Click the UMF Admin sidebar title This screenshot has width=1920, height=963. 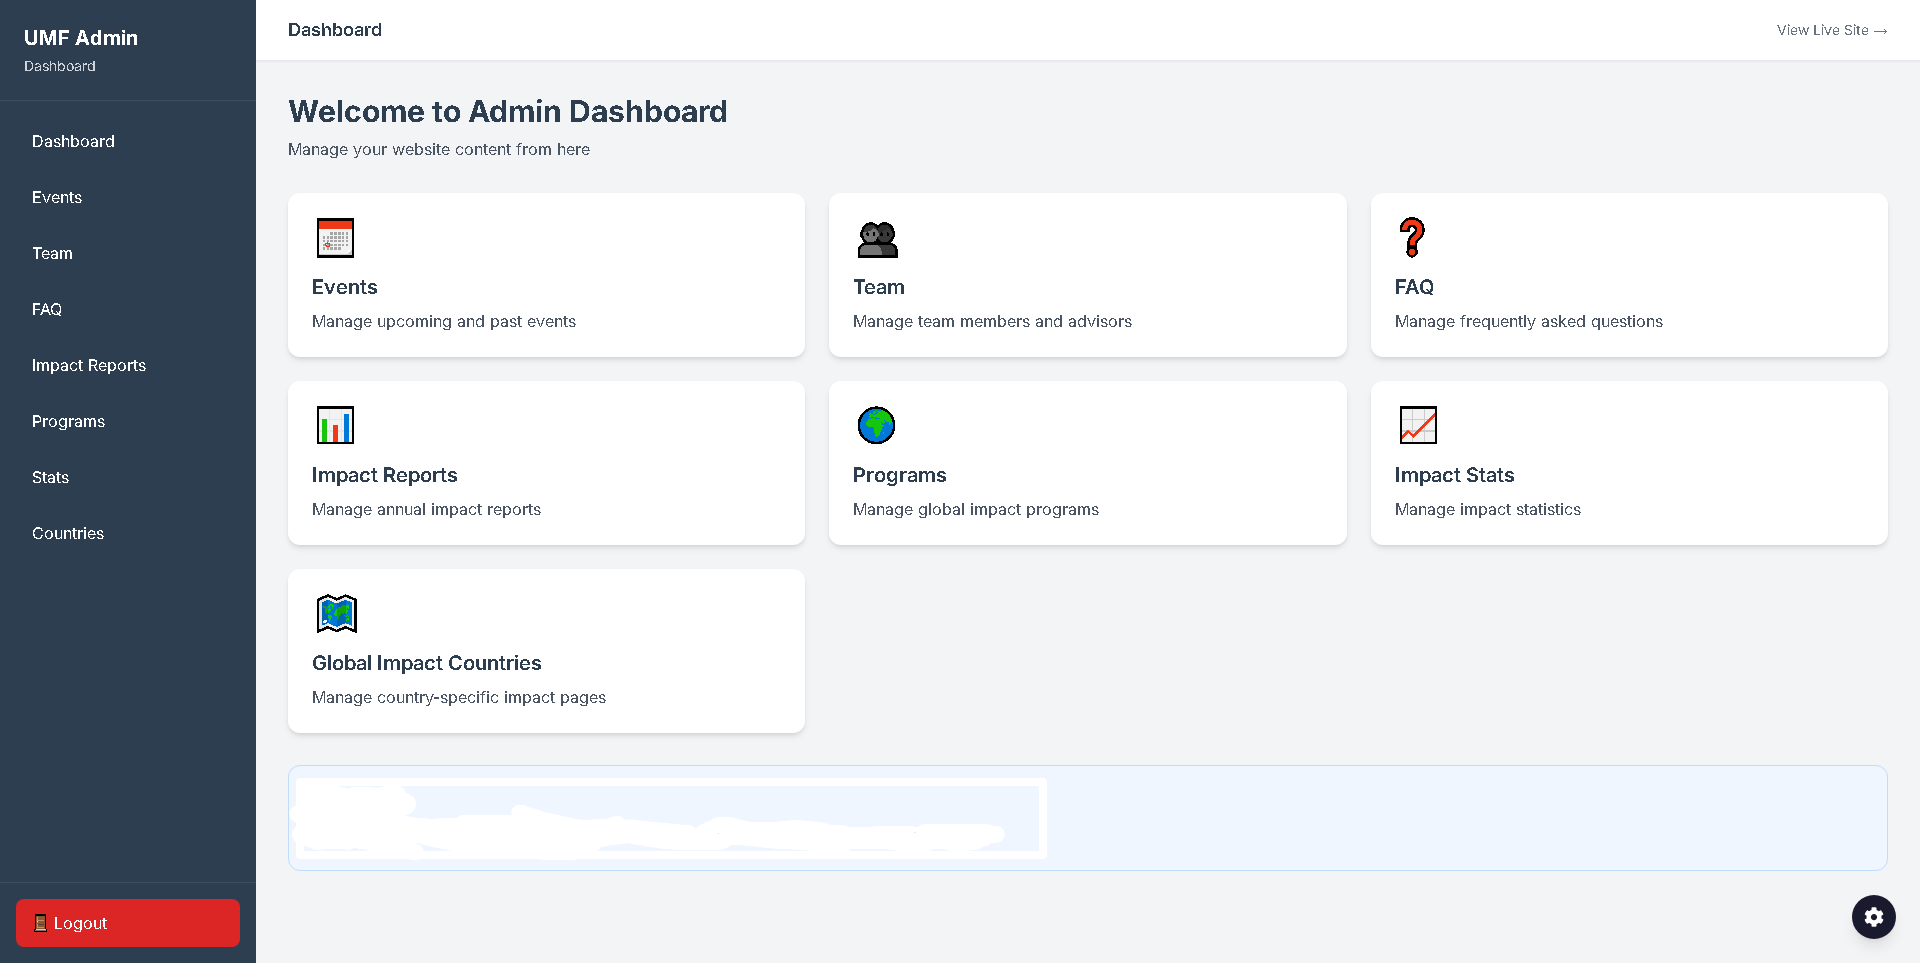[x=81, y=38]
